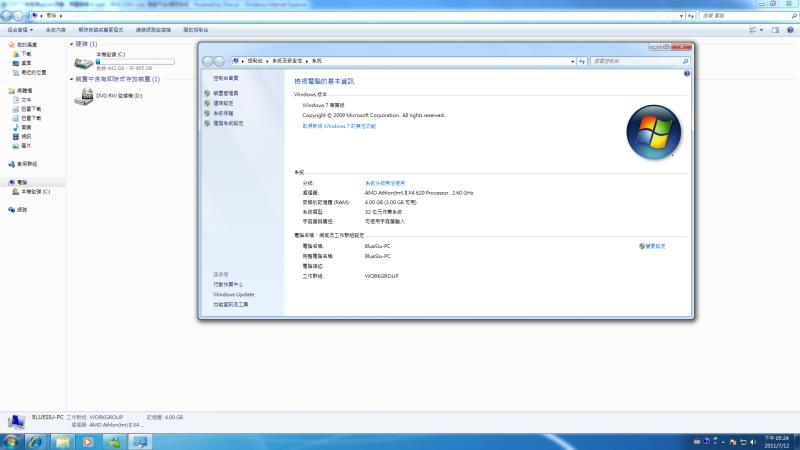Click the volume speaker icon in tray
Image resolution: width=800 pixels, height=450 pixels.
pyautogui.click(x=753, y=442)
